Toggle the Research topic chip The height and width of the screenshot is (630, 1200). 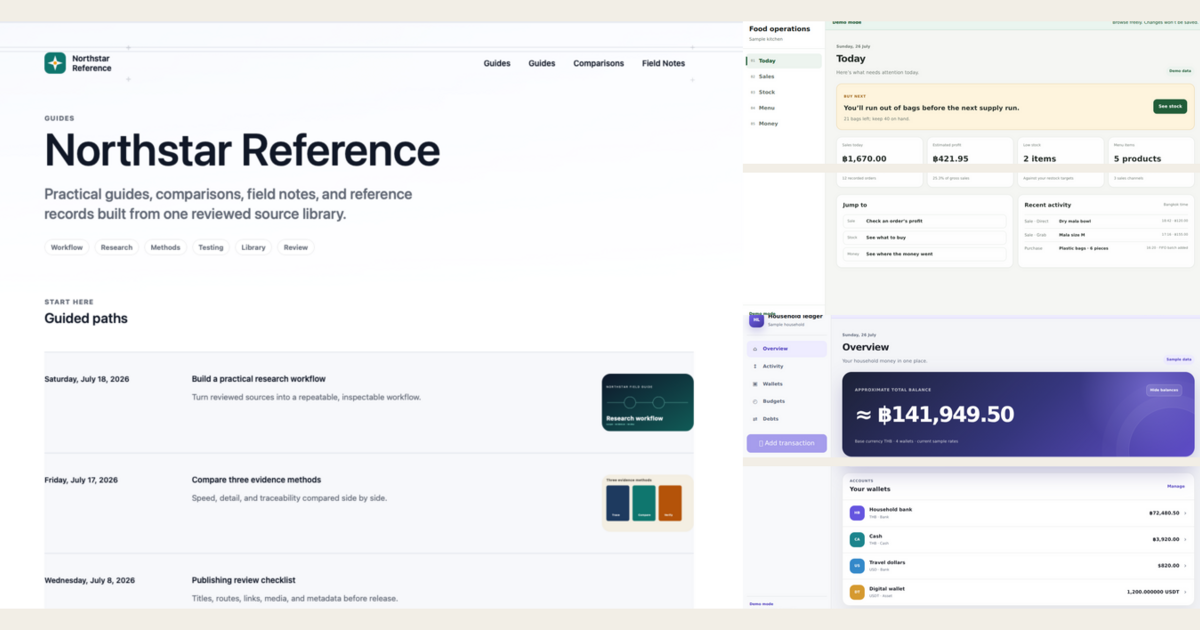117,247
